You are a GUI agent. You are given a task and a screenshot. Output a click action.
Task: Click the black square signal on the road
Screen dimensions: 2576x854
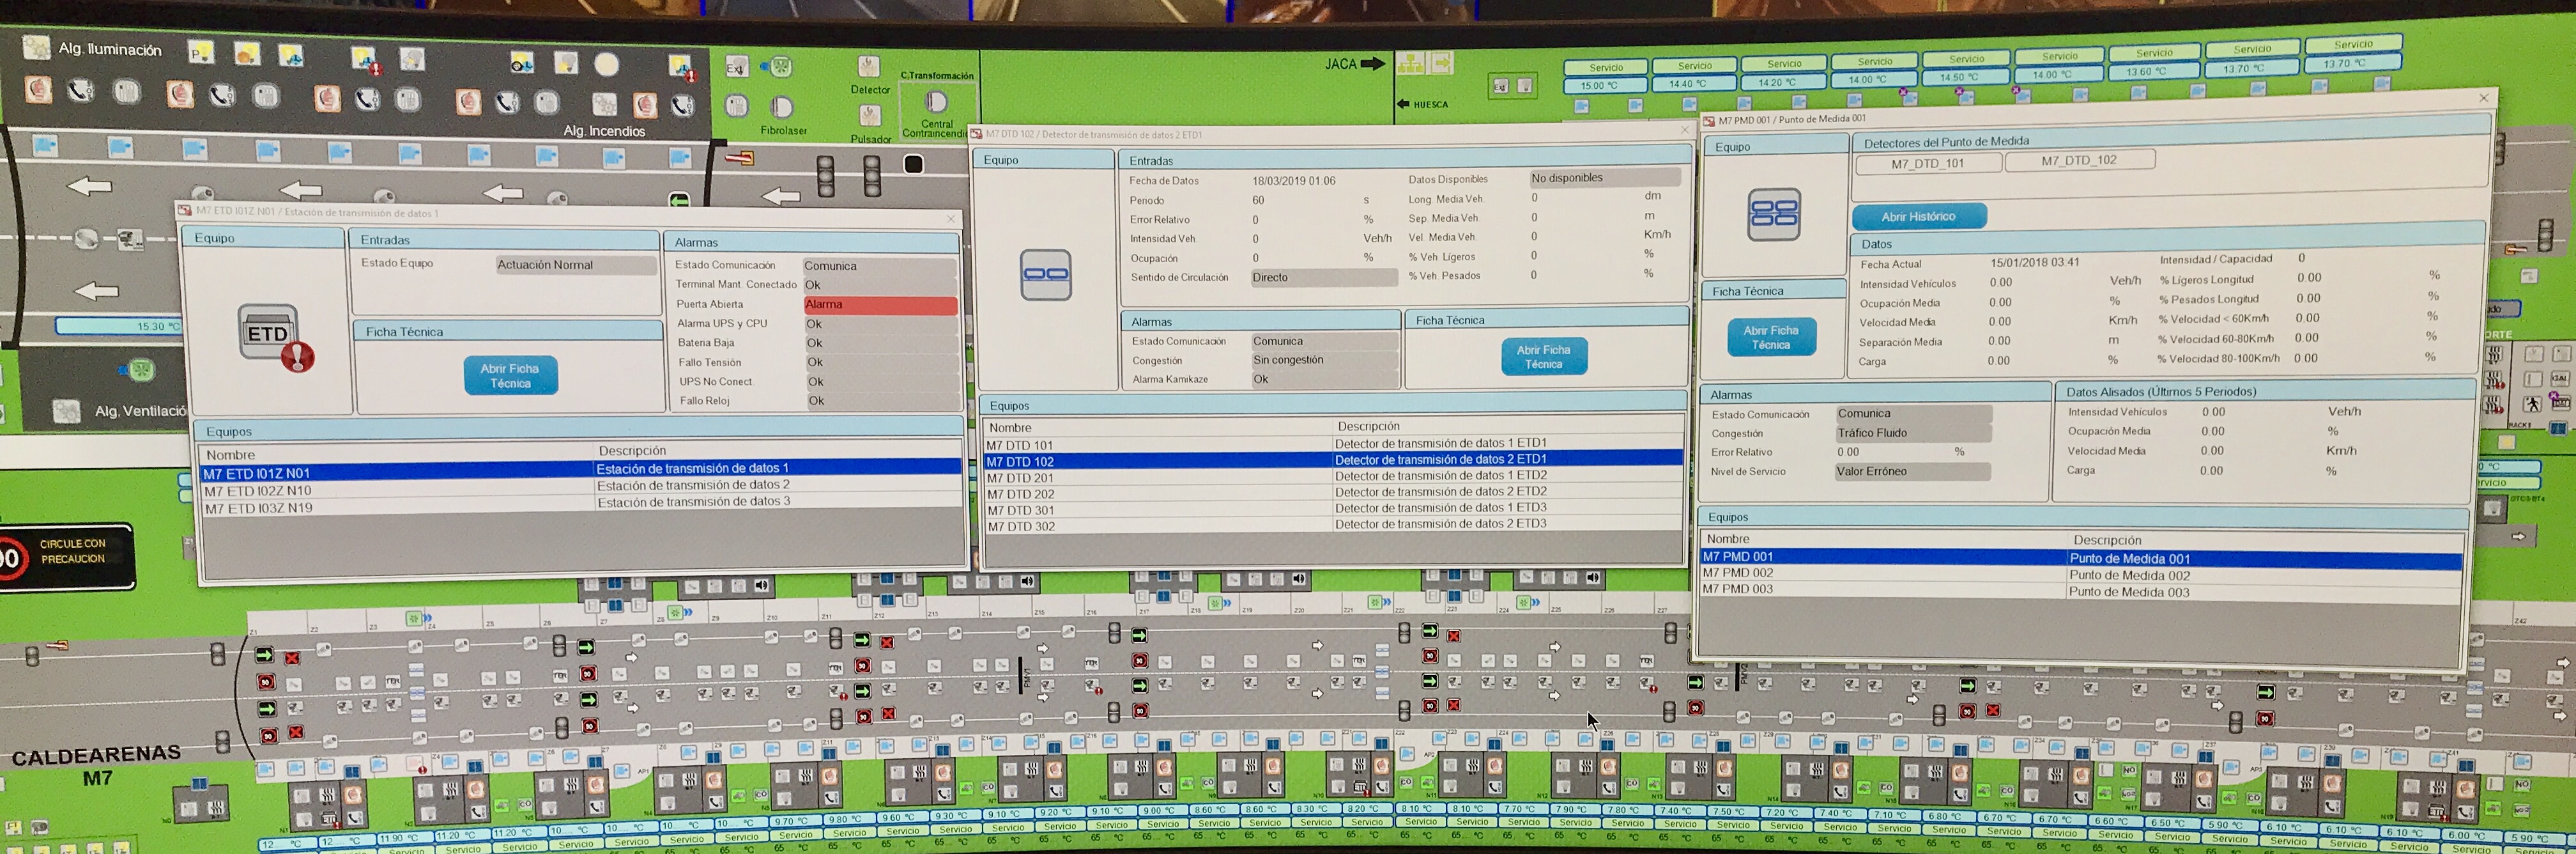click(913, 164)
